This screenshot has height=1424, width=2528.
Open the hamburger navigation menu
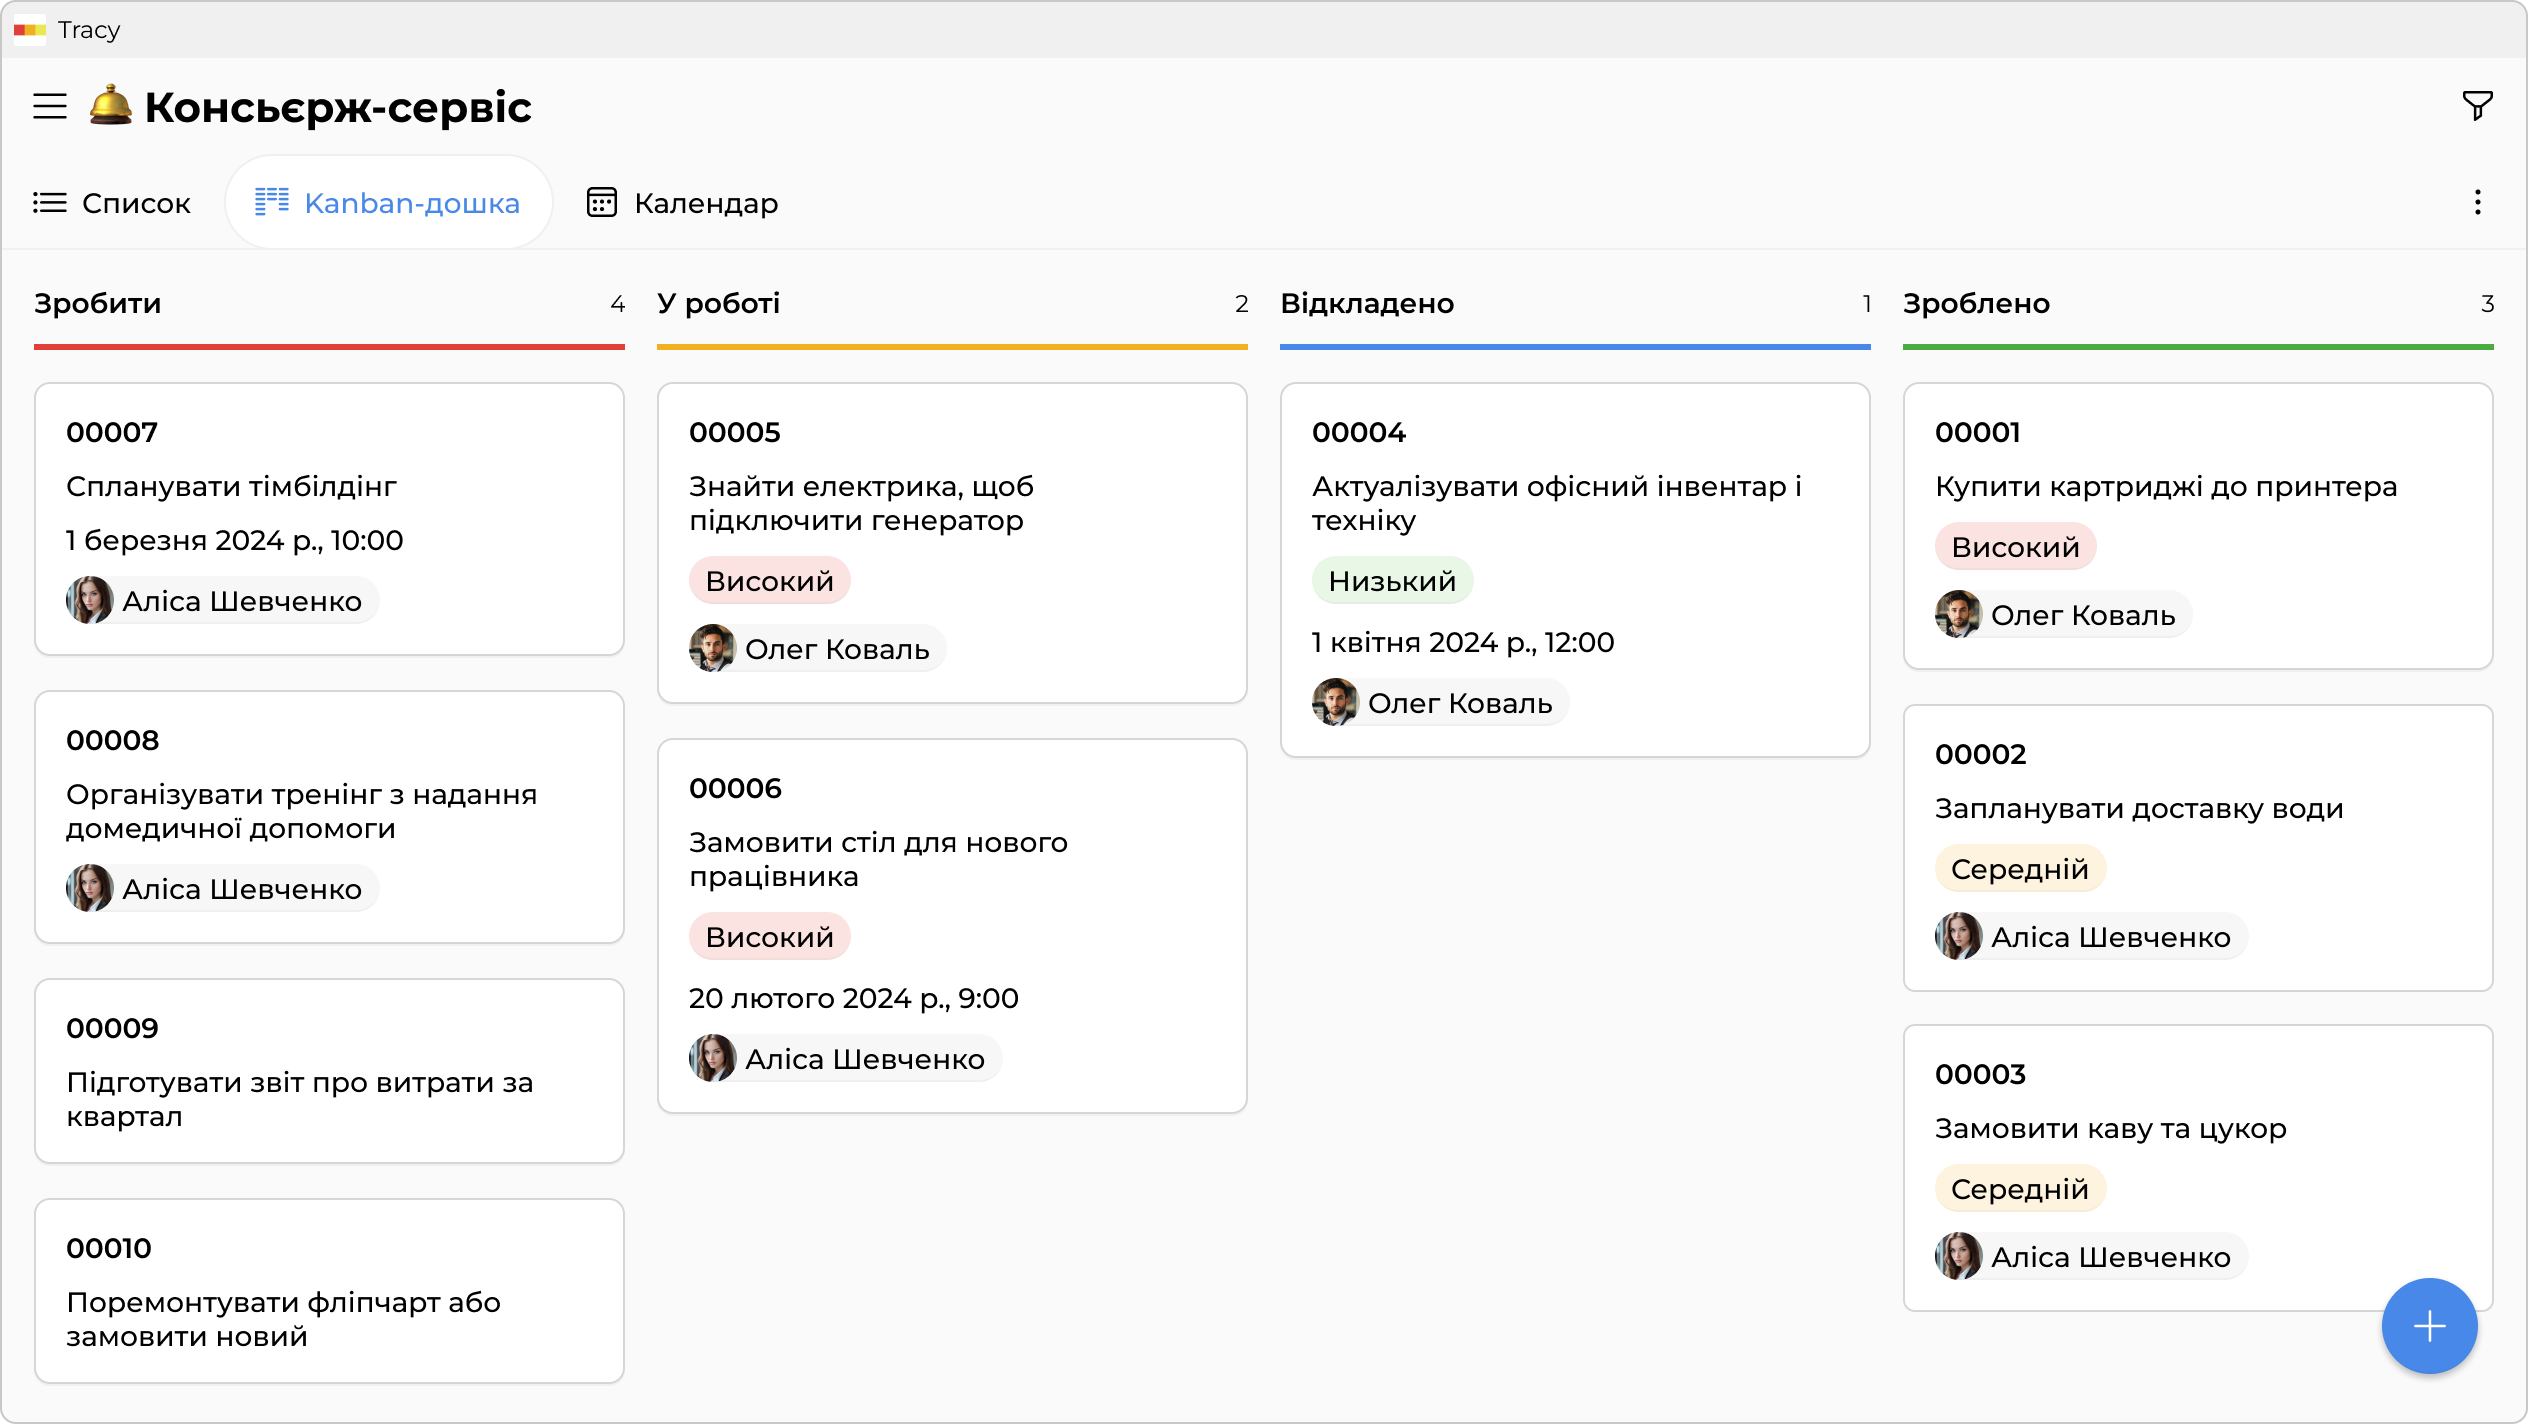(50, 106)
